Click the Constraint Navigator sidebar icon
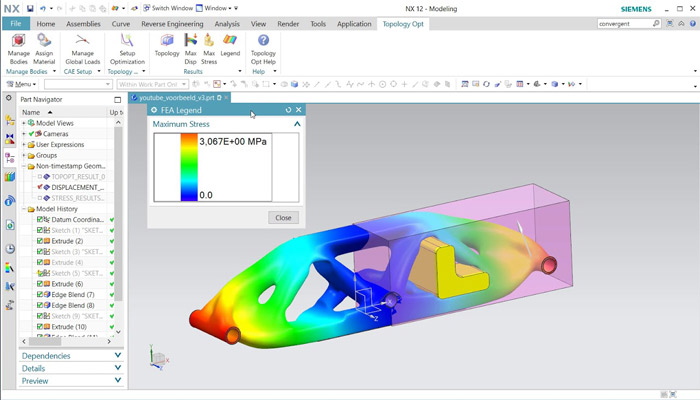 9,138
